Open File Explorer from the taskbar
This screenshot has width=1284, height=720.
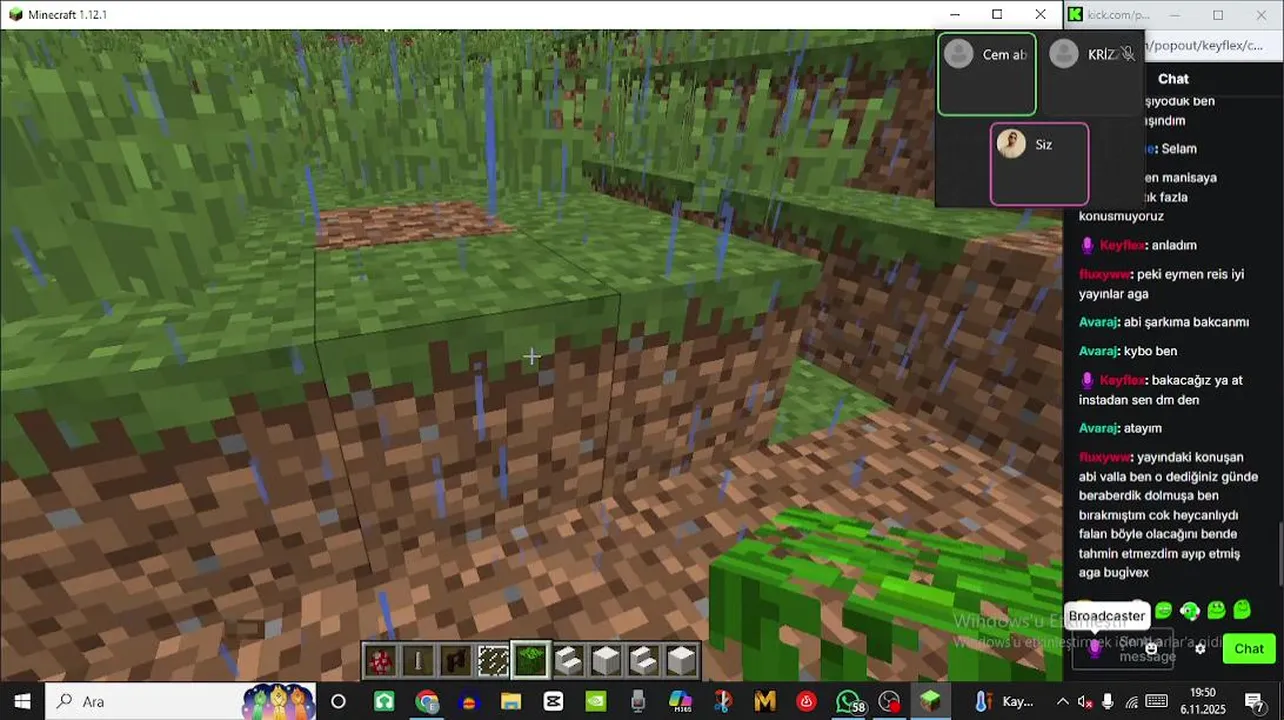point(511,701)
